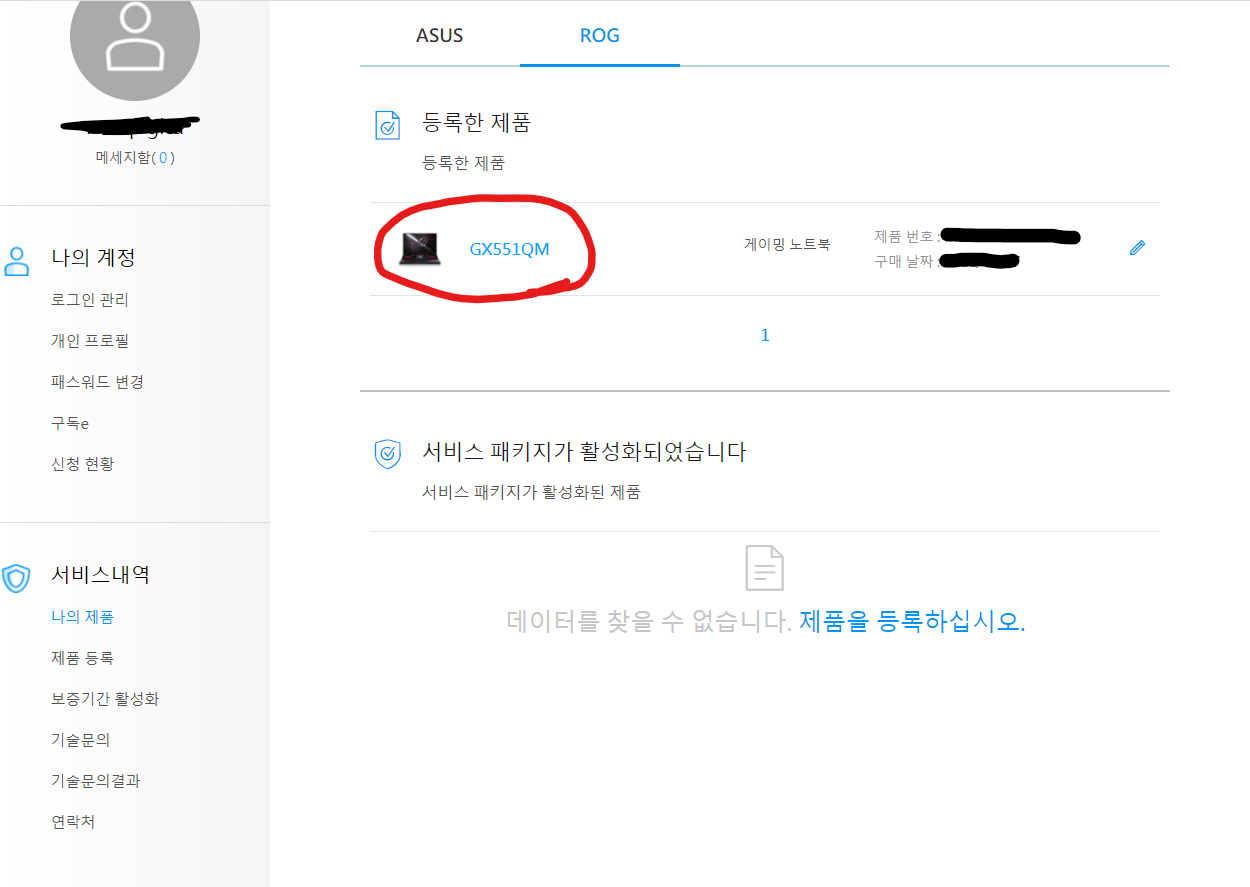
Task: Open 로그인 관리 in sidebar
Action: click(x=90, y=300)
